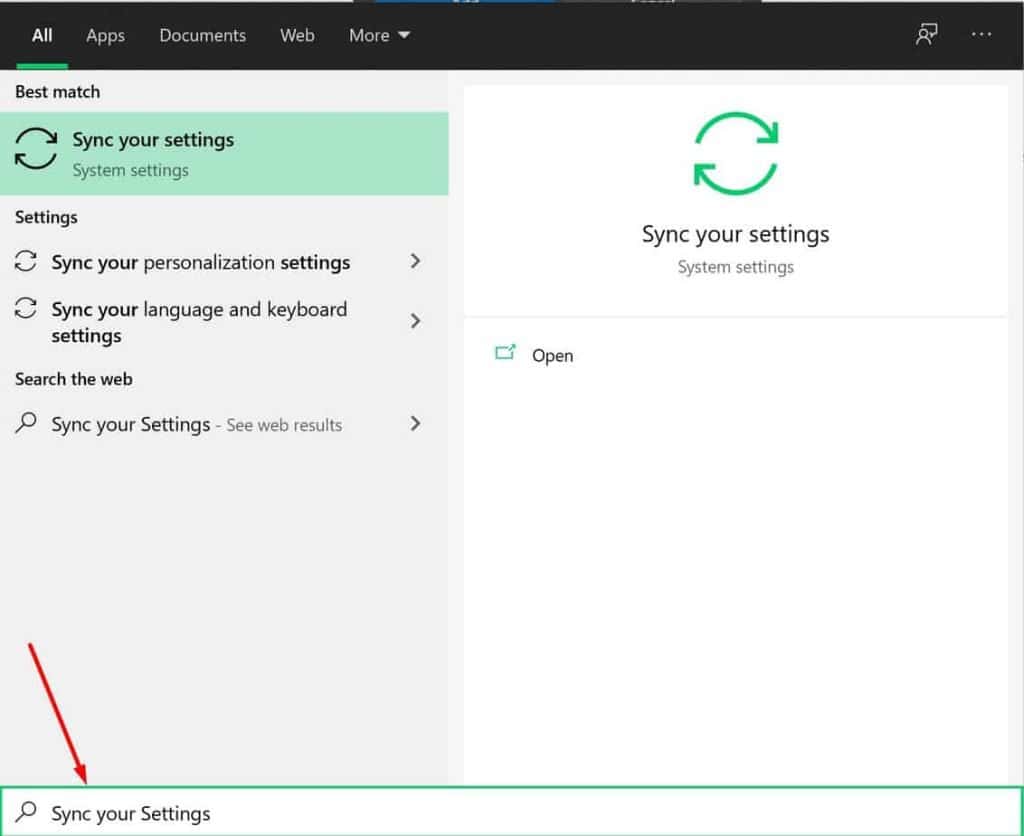Expand arrow for personalization settings result
The height and width of the screenshot is (836, 1024).
click(415, 261)
